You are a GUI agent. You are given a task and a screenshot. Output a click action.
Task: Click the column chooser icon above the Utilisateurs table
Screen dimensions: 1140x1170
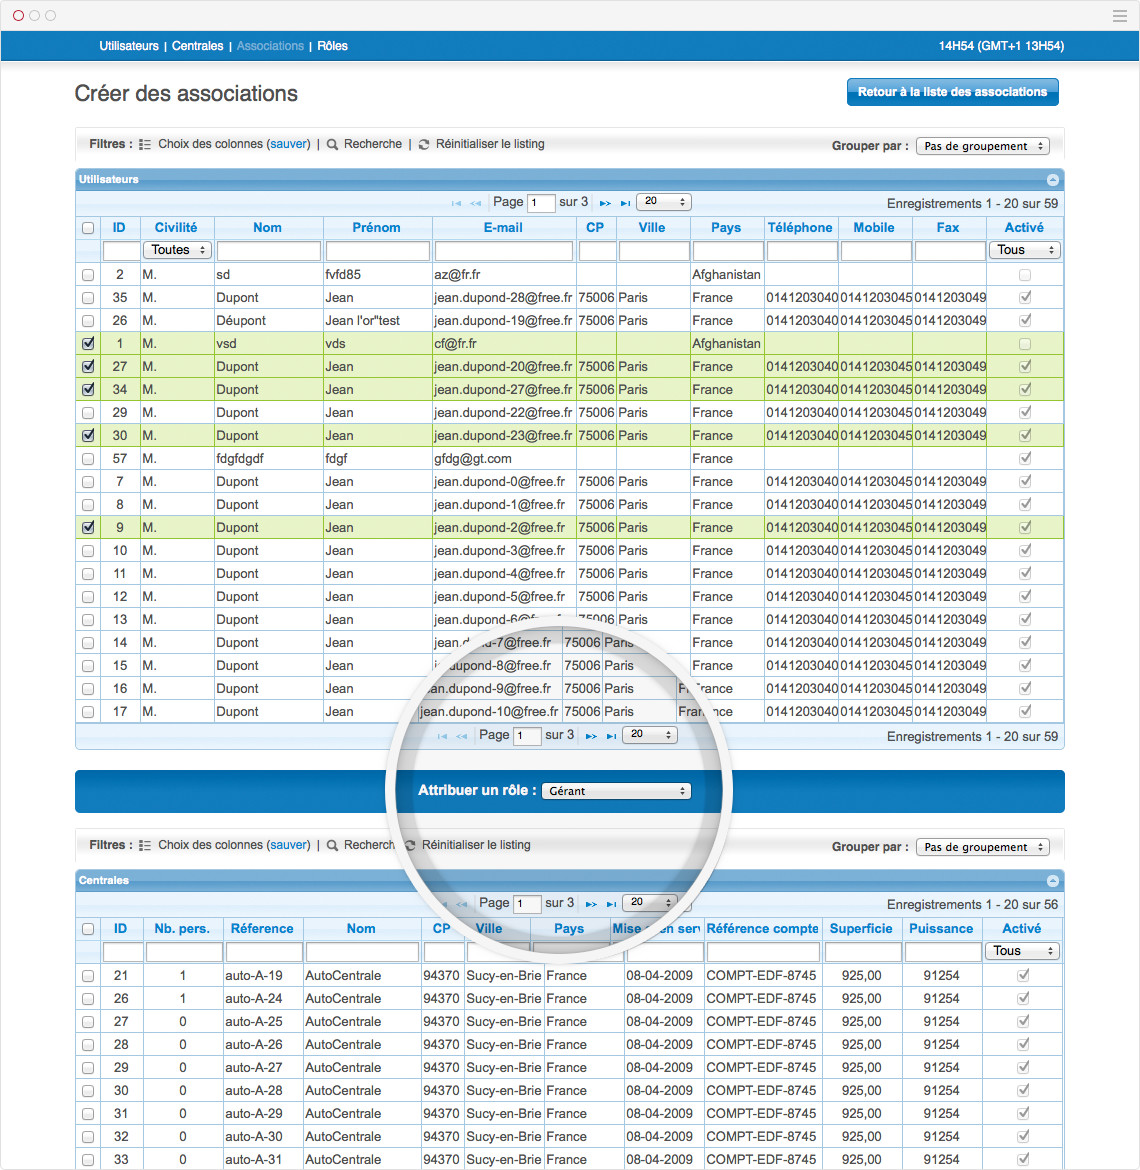click(145, 145)
